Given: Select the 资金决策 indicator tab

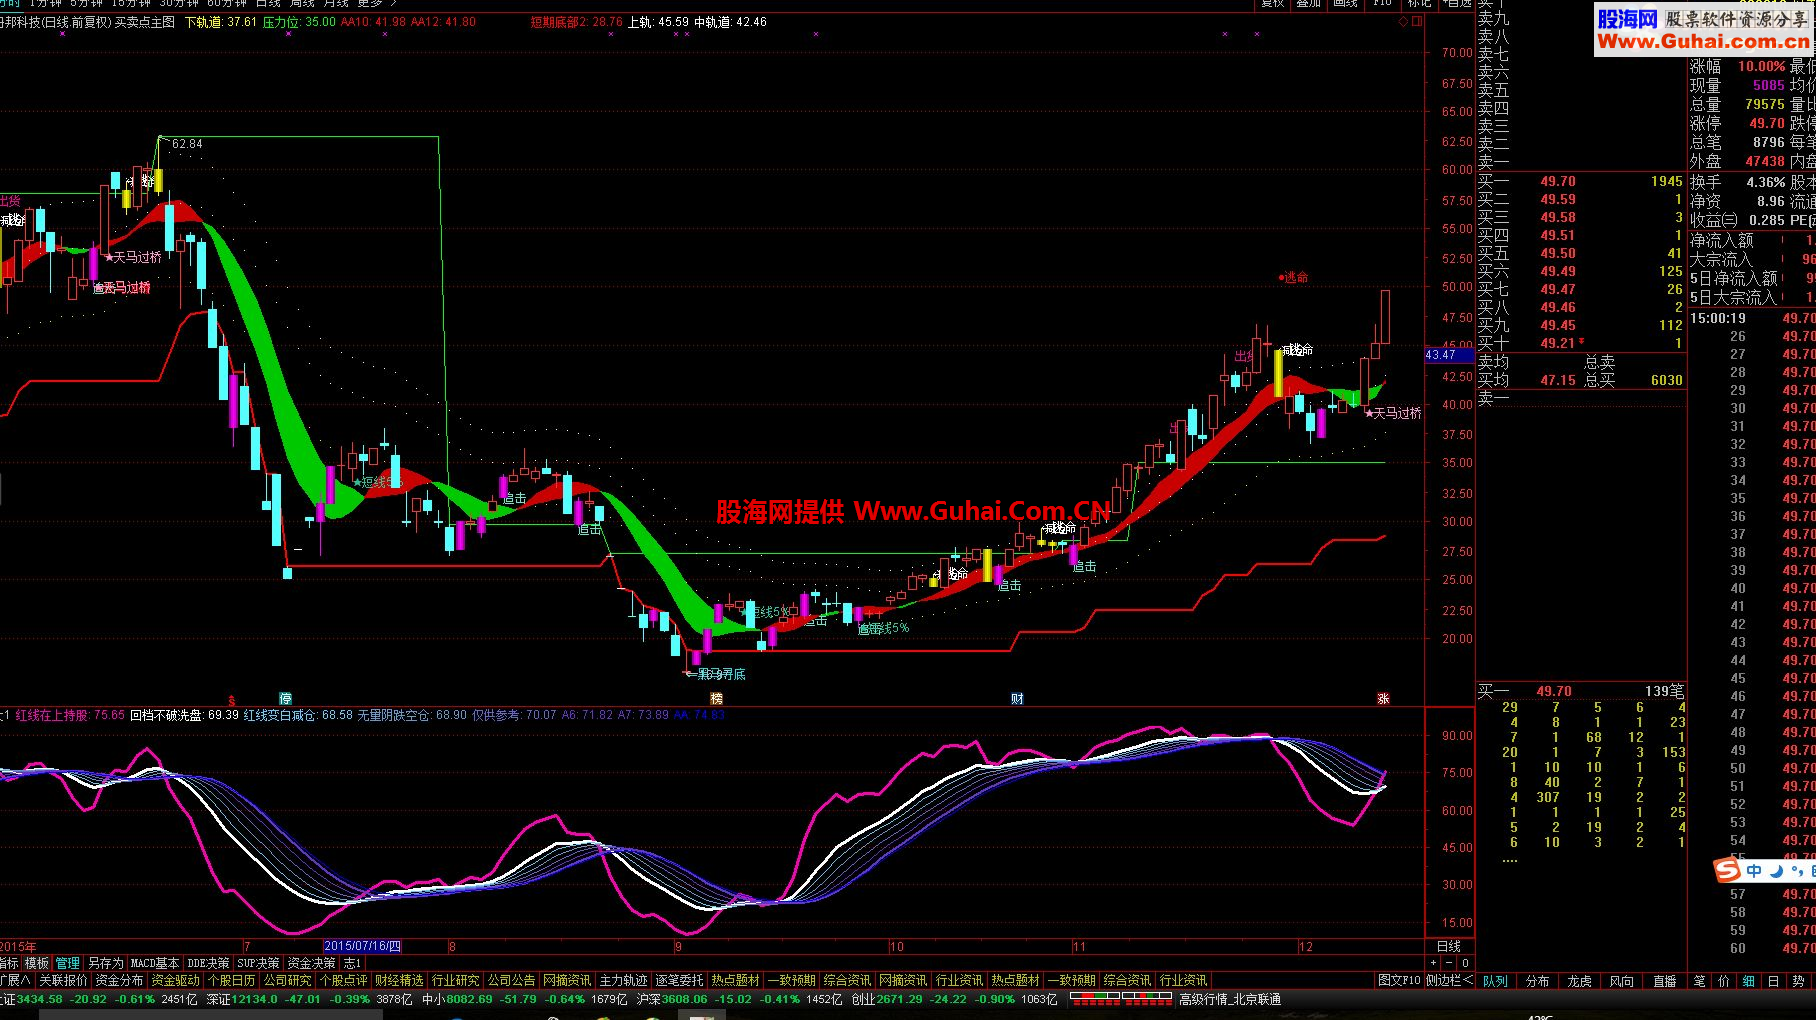Looking at the screenshot, I should [x=312, y=963].
